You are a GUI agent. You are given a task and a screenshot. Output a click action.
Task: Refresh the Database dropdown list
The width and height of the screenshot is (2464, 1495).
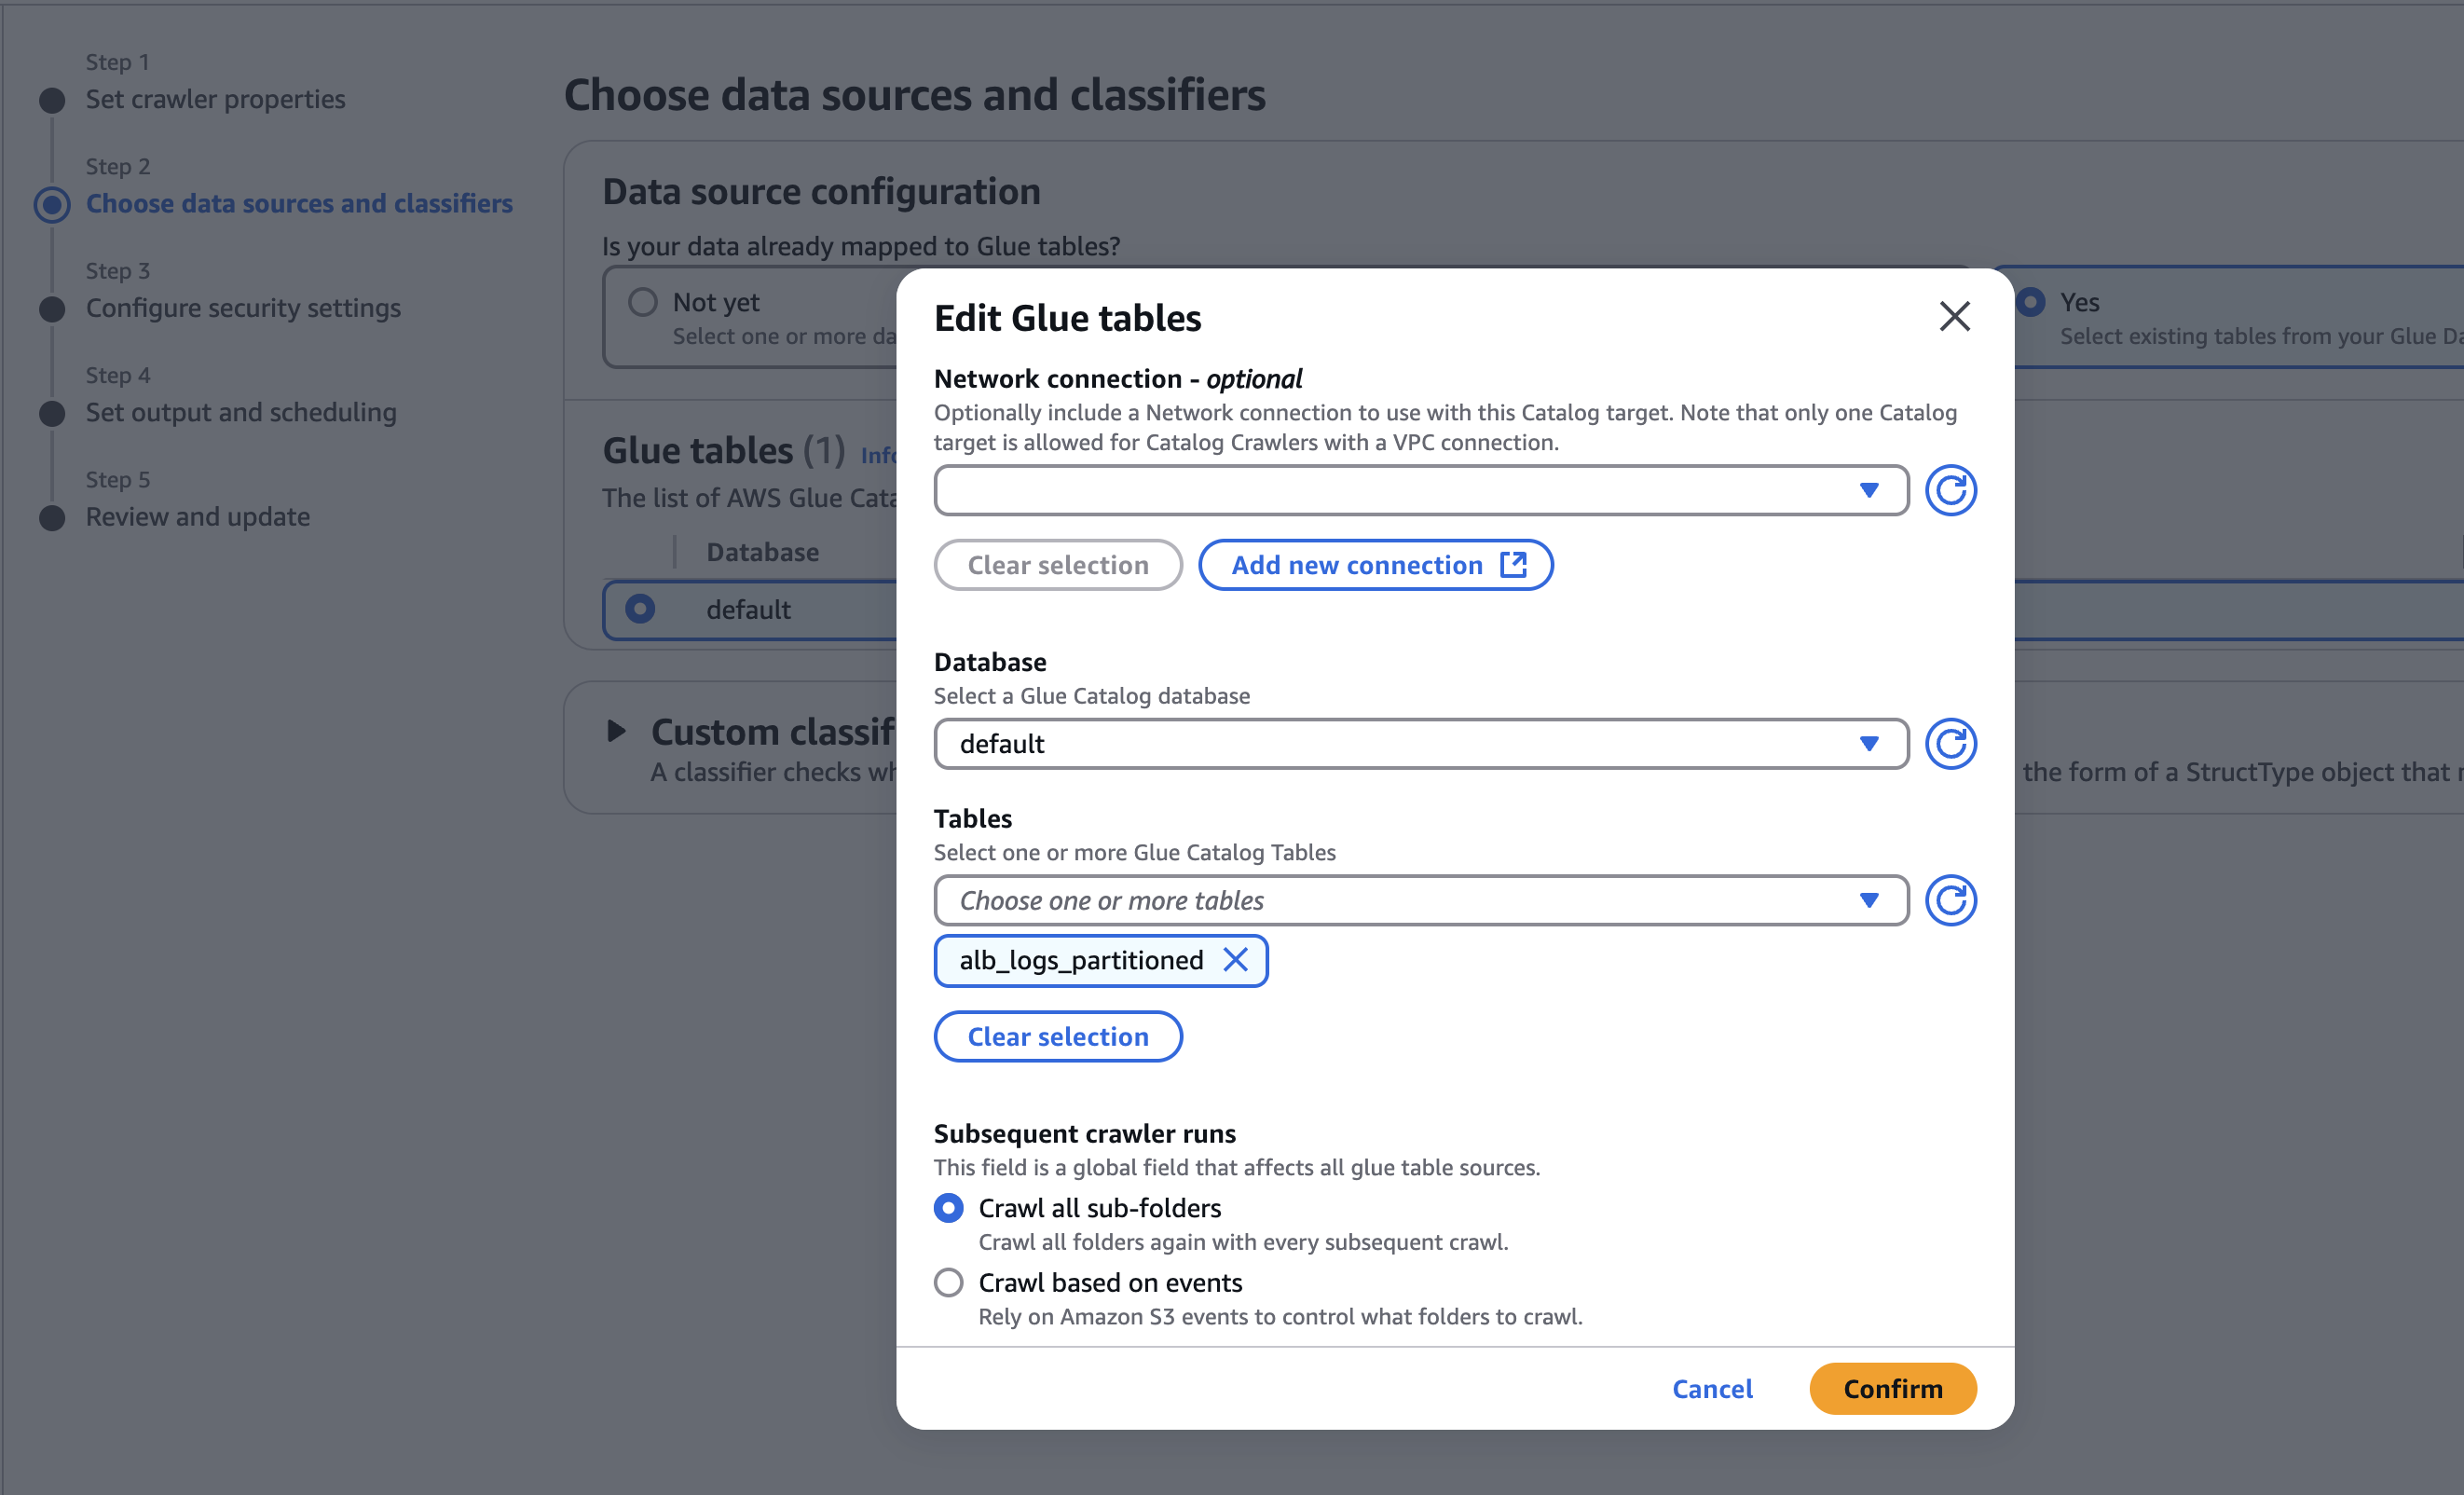[x=1950, y=744]
